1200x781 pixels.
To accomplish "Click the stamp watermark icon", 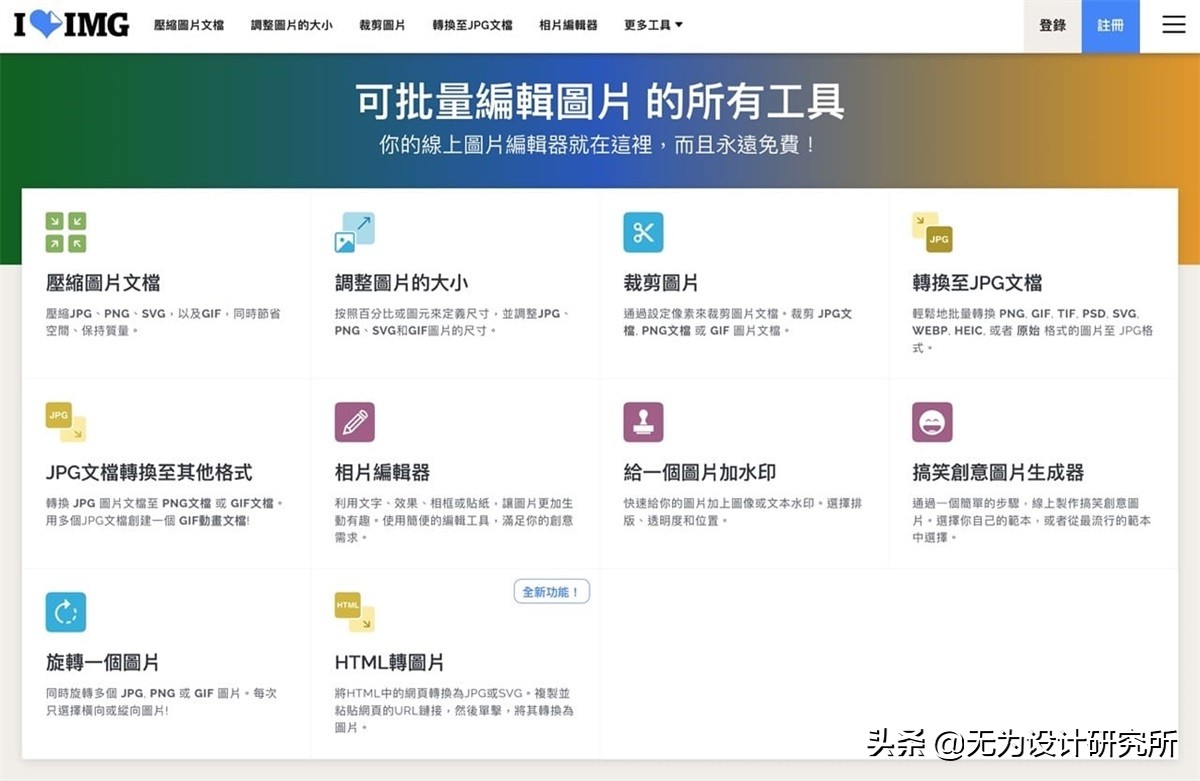I will (x=643, y=422).
